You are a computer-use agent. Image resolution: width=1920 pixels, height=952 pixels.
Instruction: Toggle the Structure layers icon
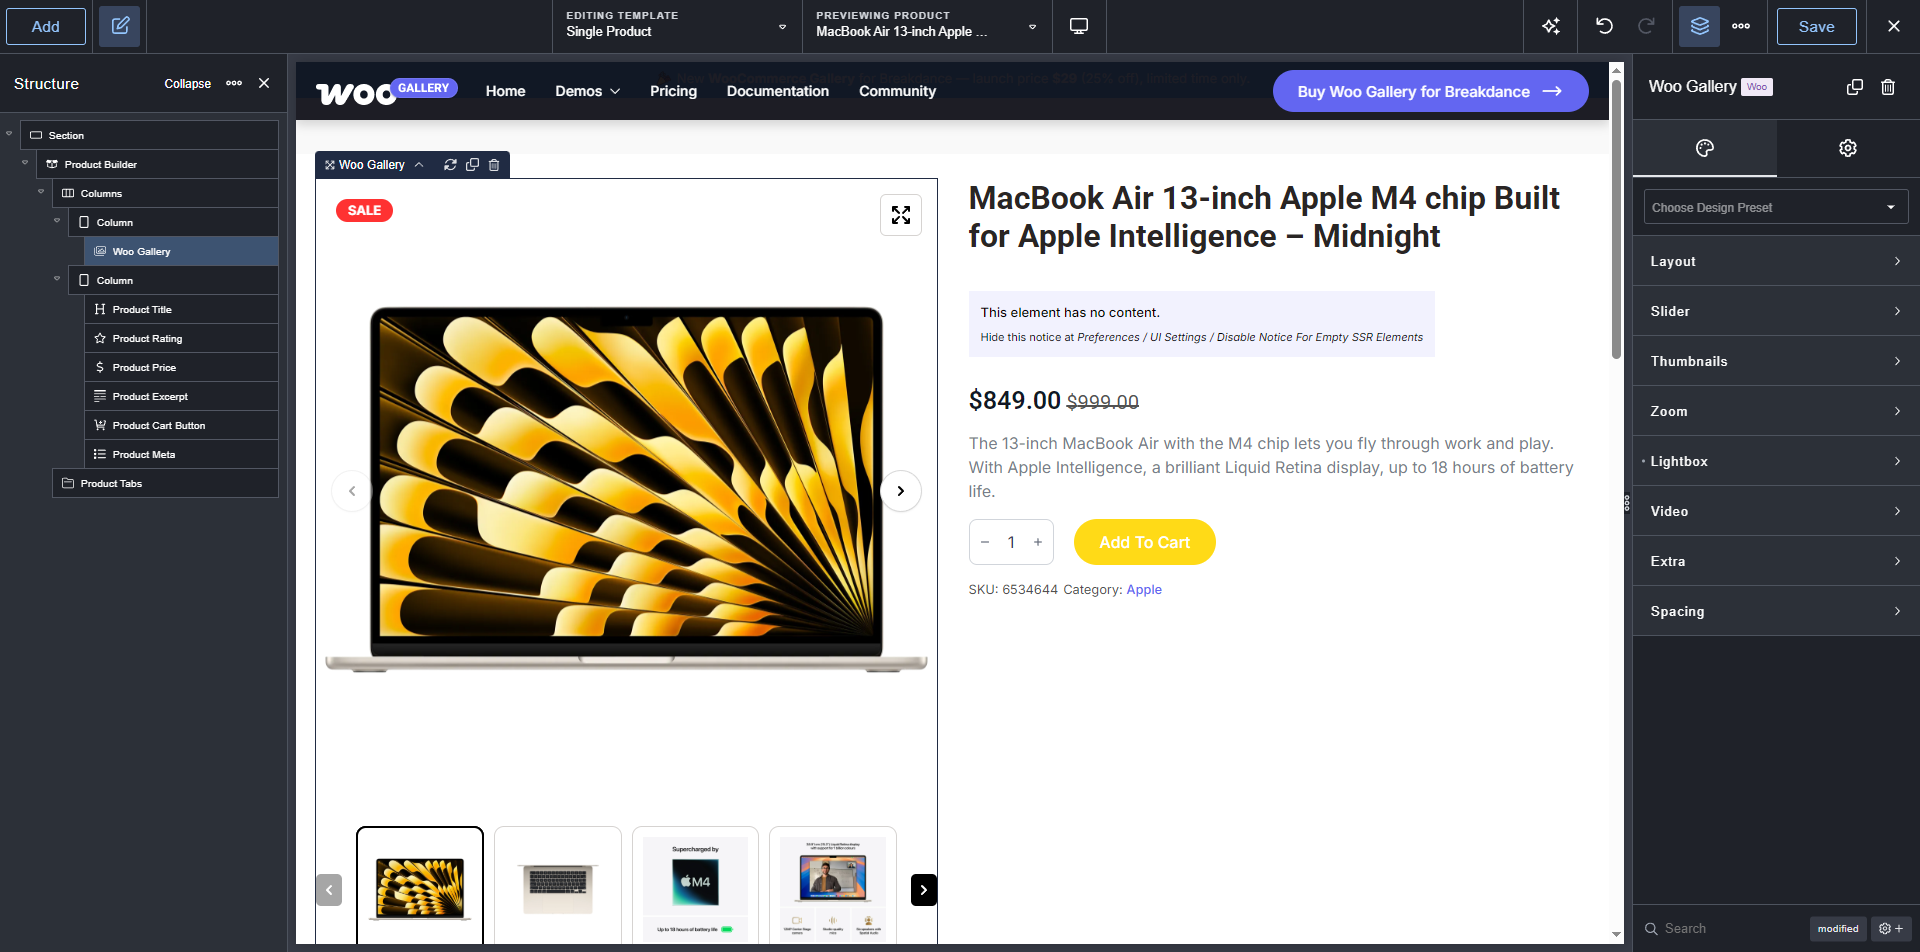pos(1700,26)
